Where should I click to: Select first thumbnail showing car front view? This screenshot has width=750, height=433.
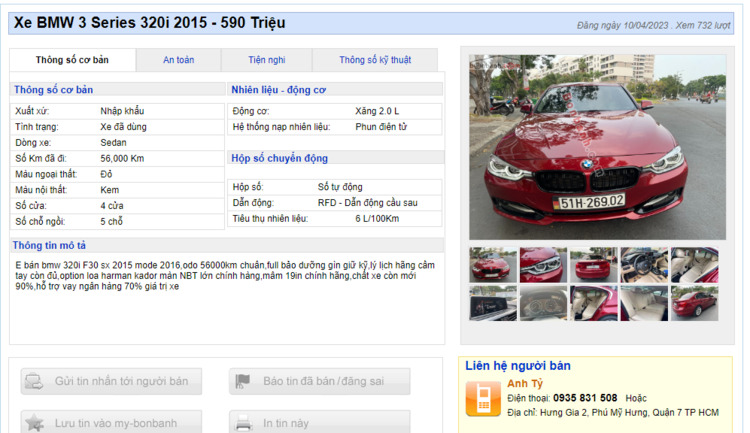[493, 265]
